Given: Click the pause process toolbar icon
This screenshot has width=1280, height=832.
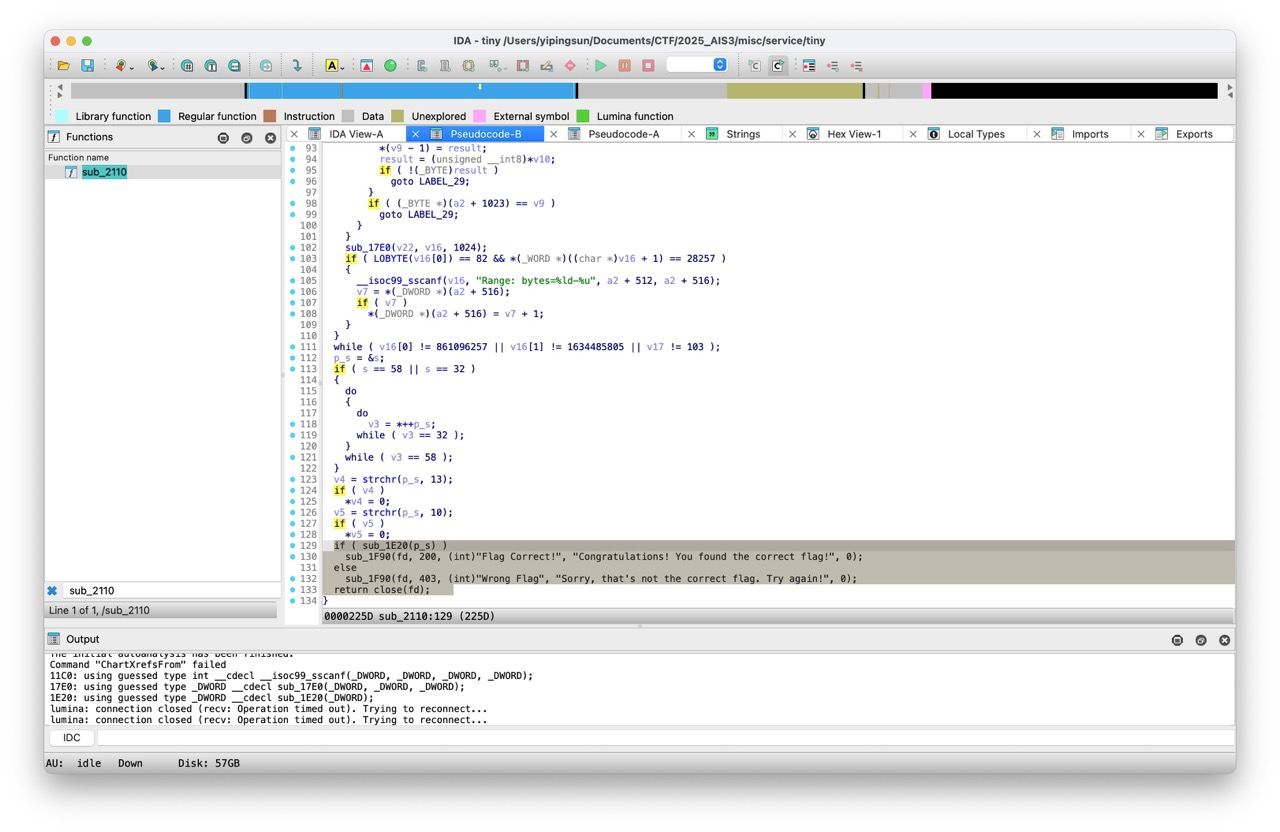Looking at the screenshot, I should [x=624, y=66].
